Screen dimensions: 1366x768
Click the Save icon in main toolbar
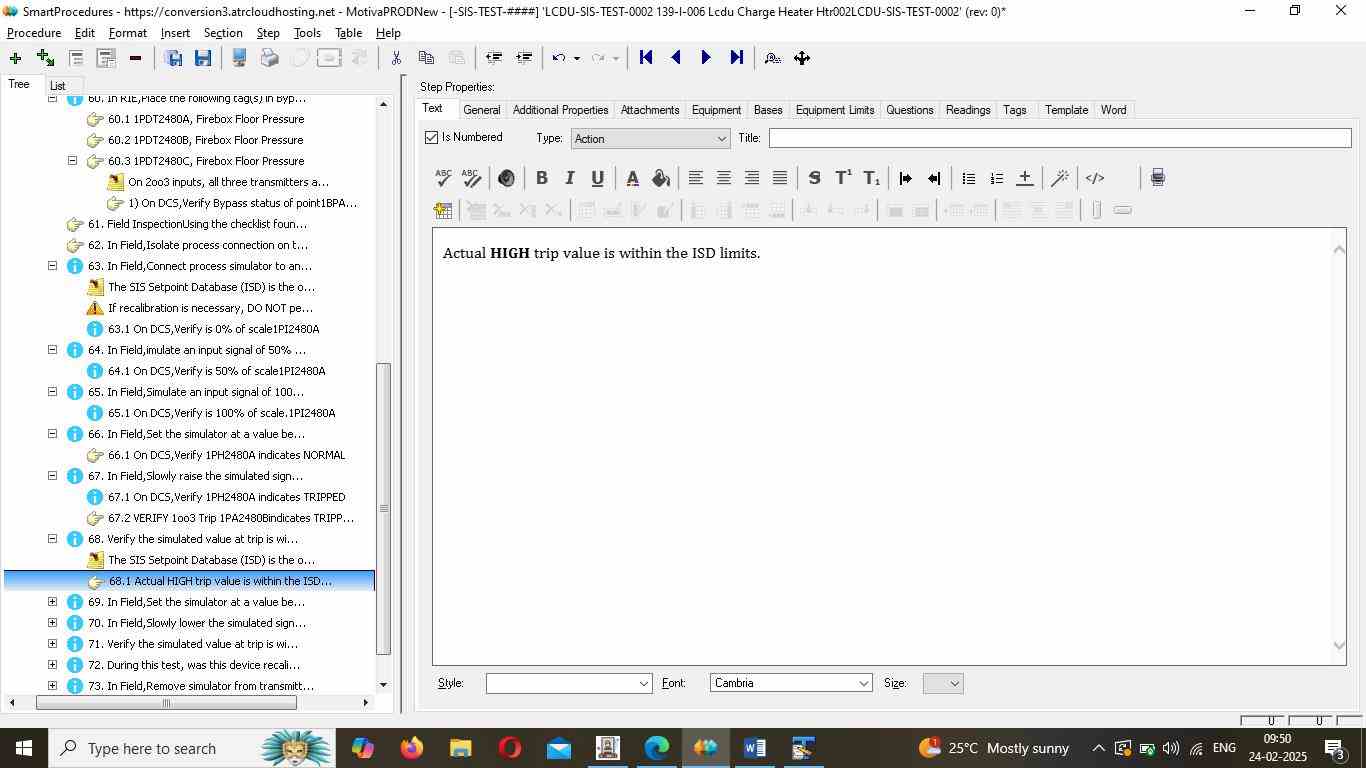203,58
